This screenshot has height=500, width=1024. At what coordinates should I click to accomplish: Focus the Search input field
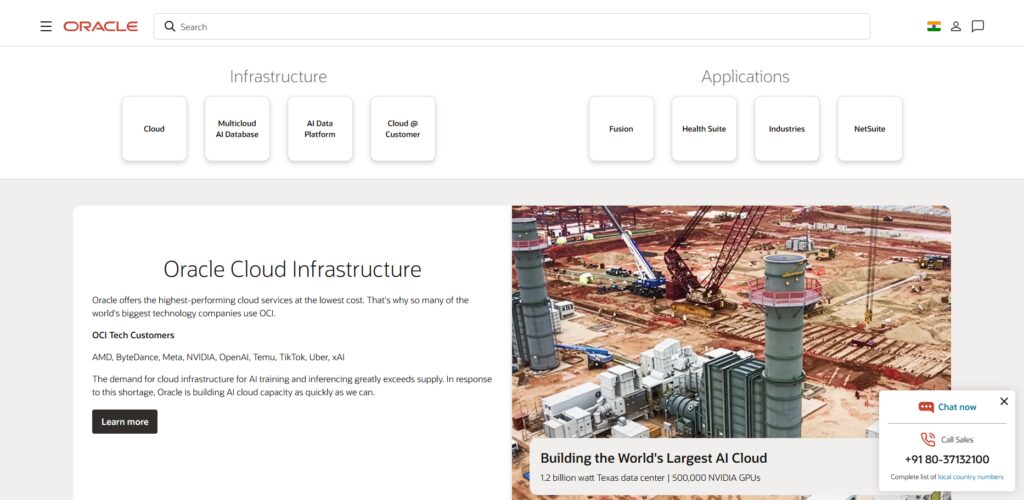pyautogui.click(x=511, y=26)
